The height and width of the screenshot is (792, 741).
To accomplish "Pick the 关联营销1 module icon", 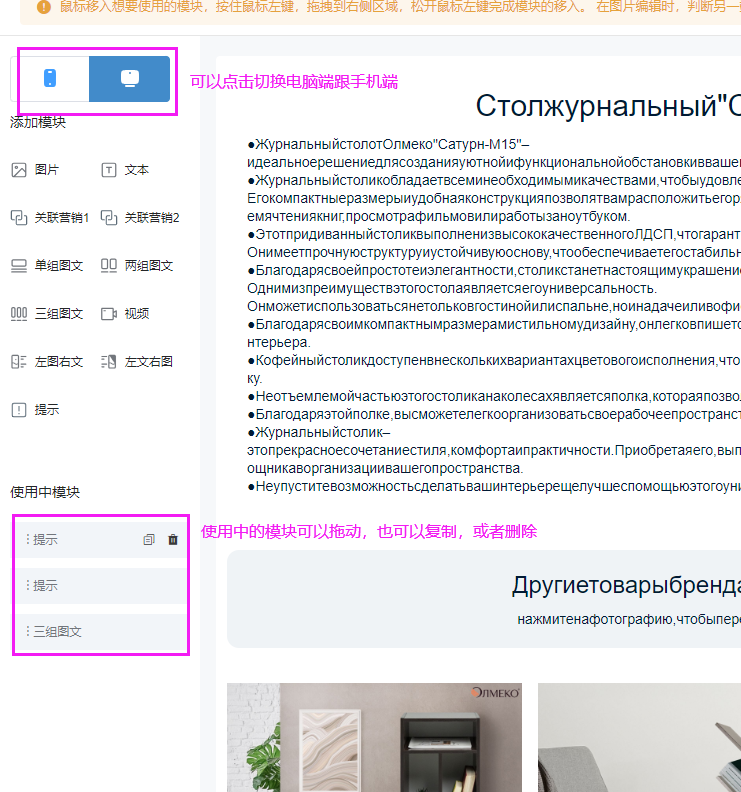I will [19, 218].
